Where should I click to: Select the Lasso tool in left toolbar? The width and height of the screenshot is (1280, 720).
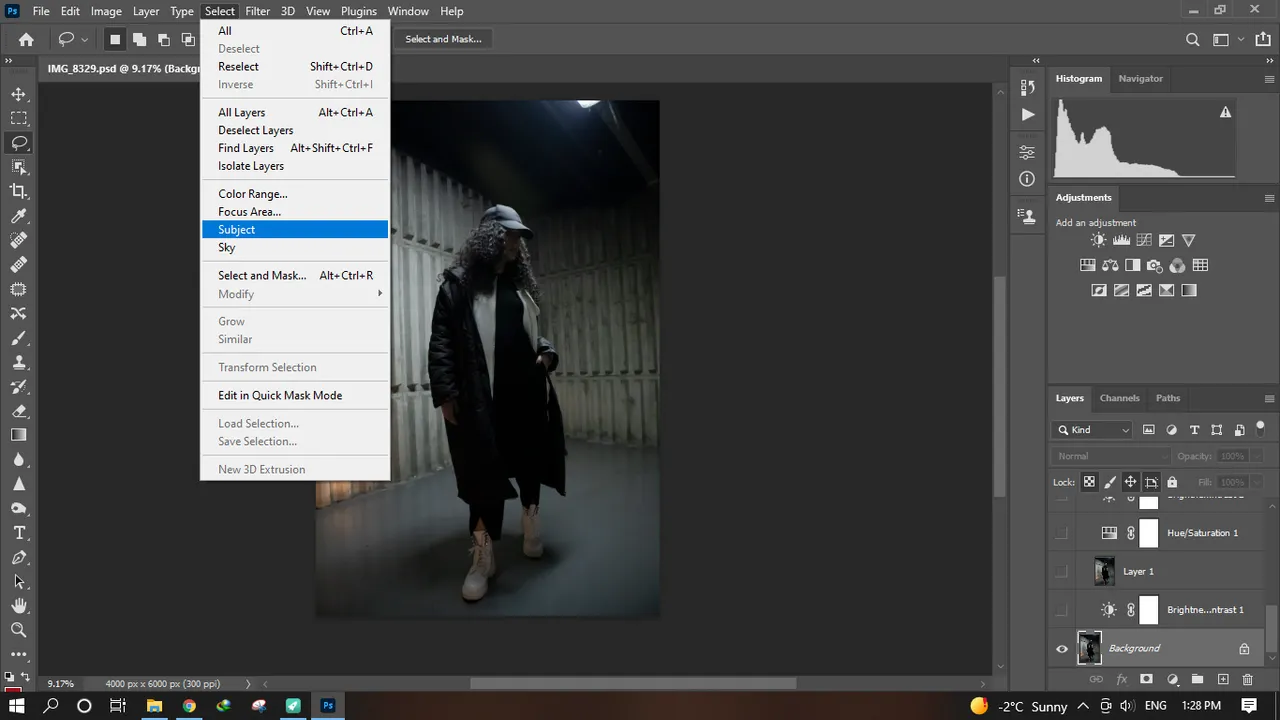pyautogui.click(x=18, y=143)
